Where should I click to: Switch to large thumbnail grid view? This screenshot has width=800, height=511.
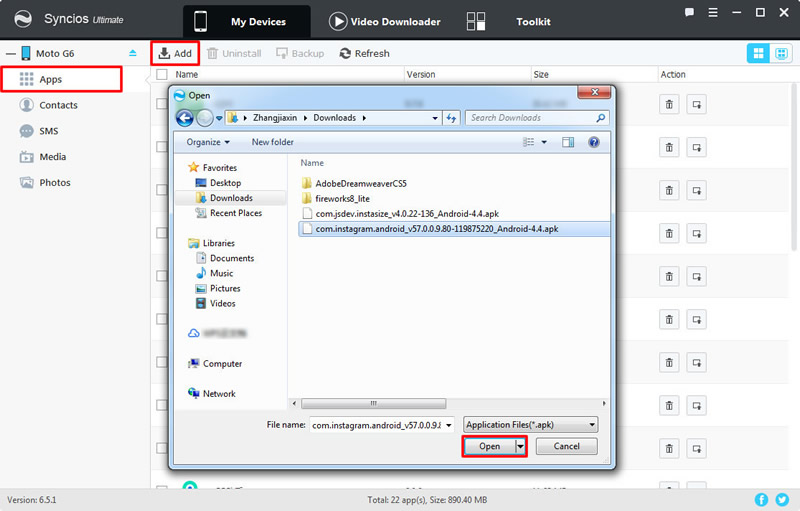[758, 53]
